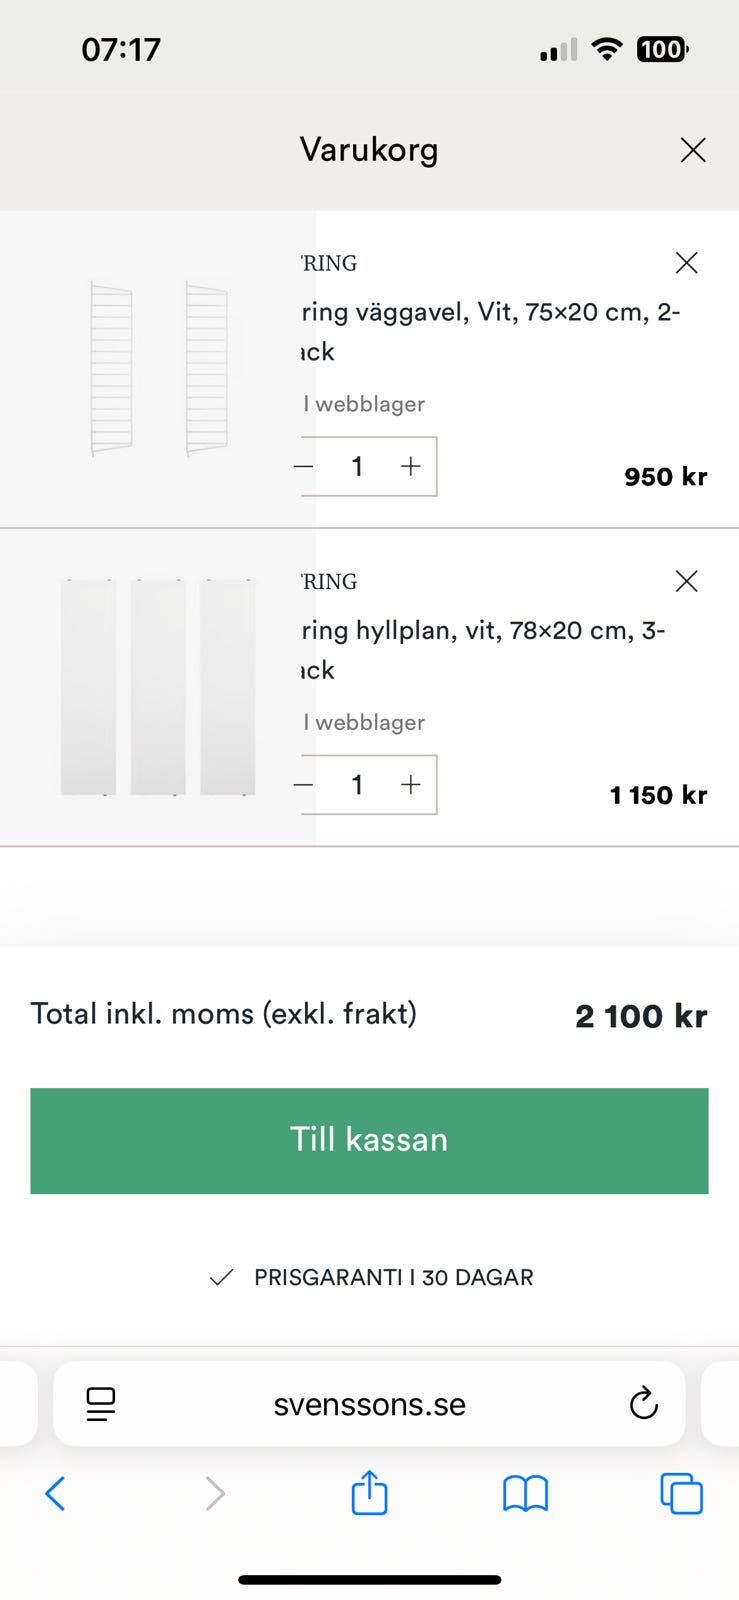Decrease väggavel quantity with minus
The height and width of the screenshot is (1600, 739).
(305, 466)
